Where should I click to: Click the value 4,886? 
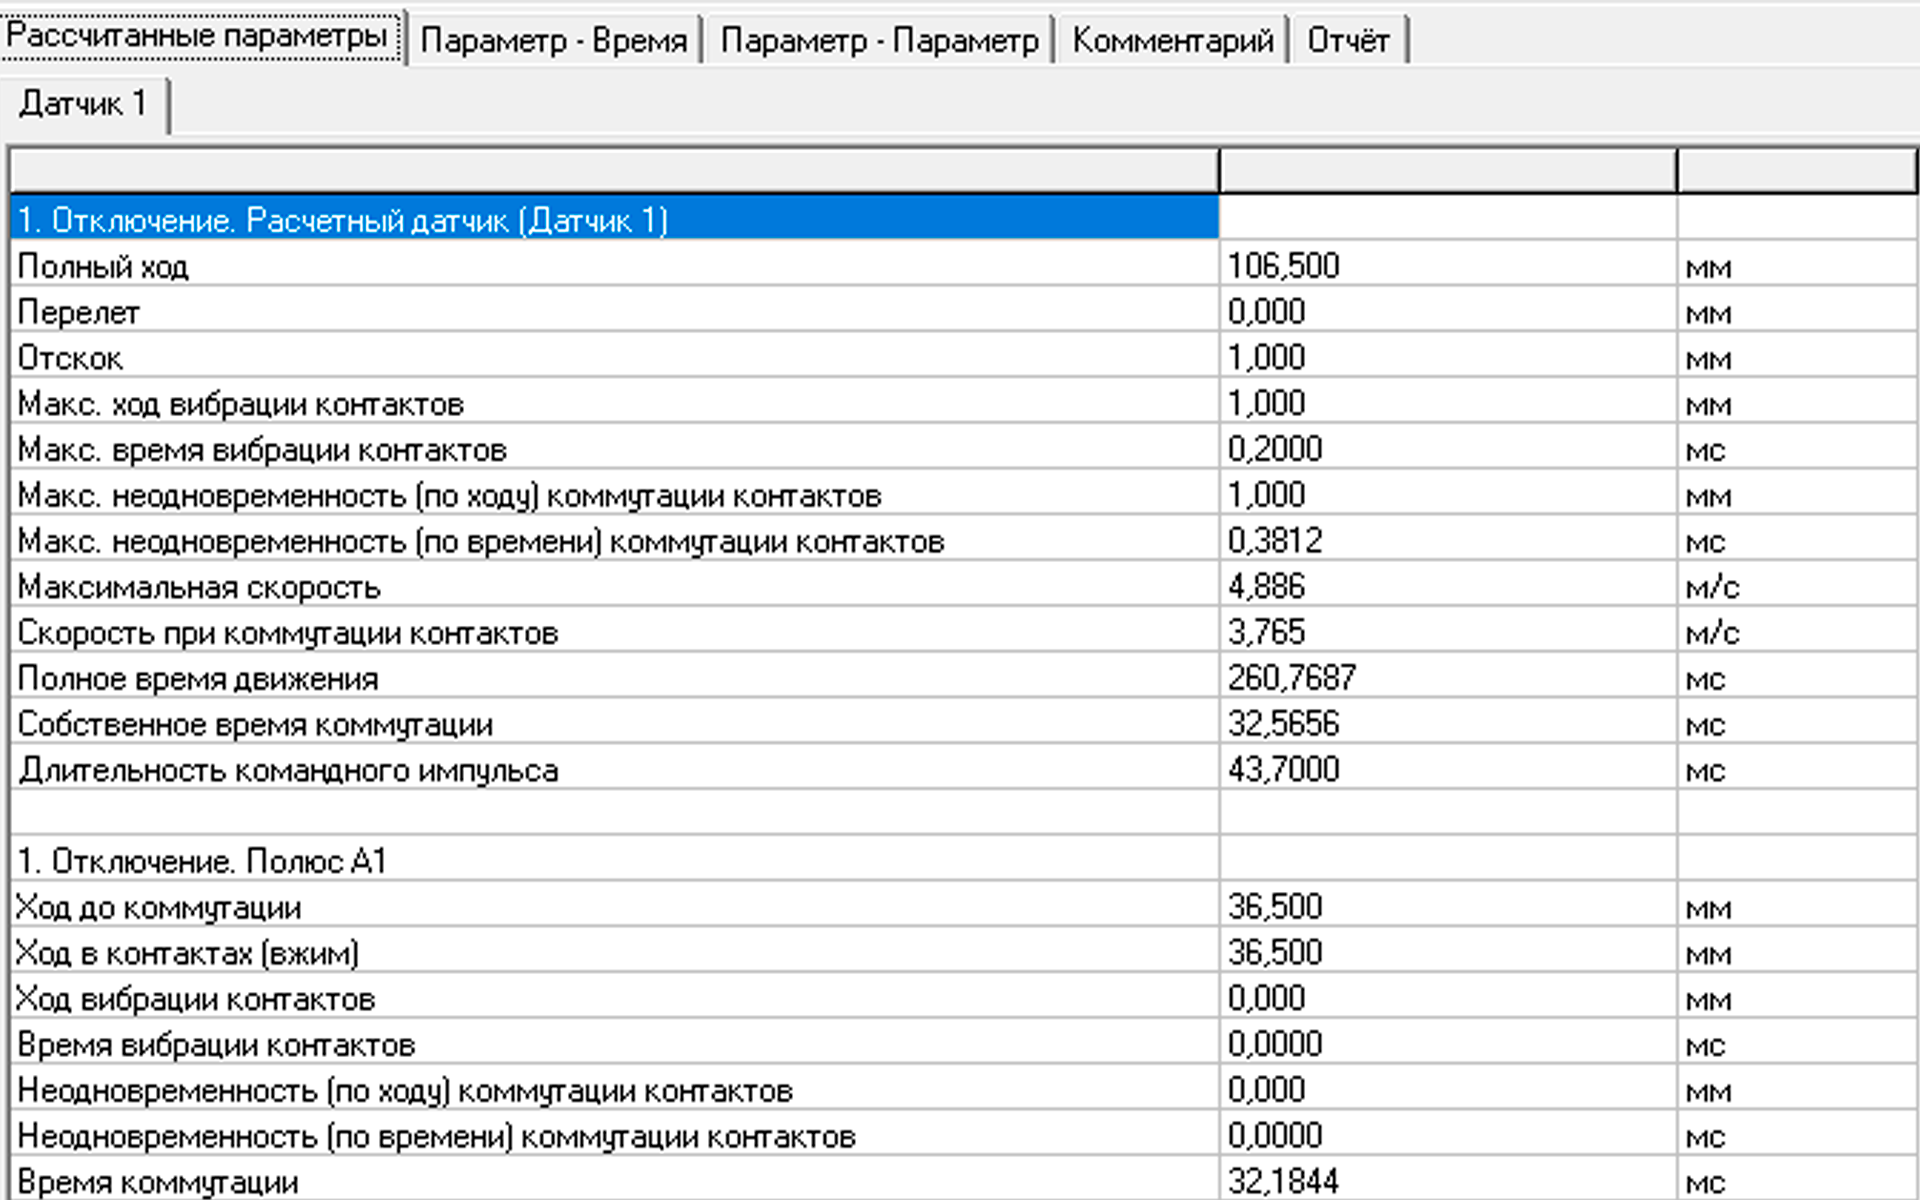[1266, 586]
